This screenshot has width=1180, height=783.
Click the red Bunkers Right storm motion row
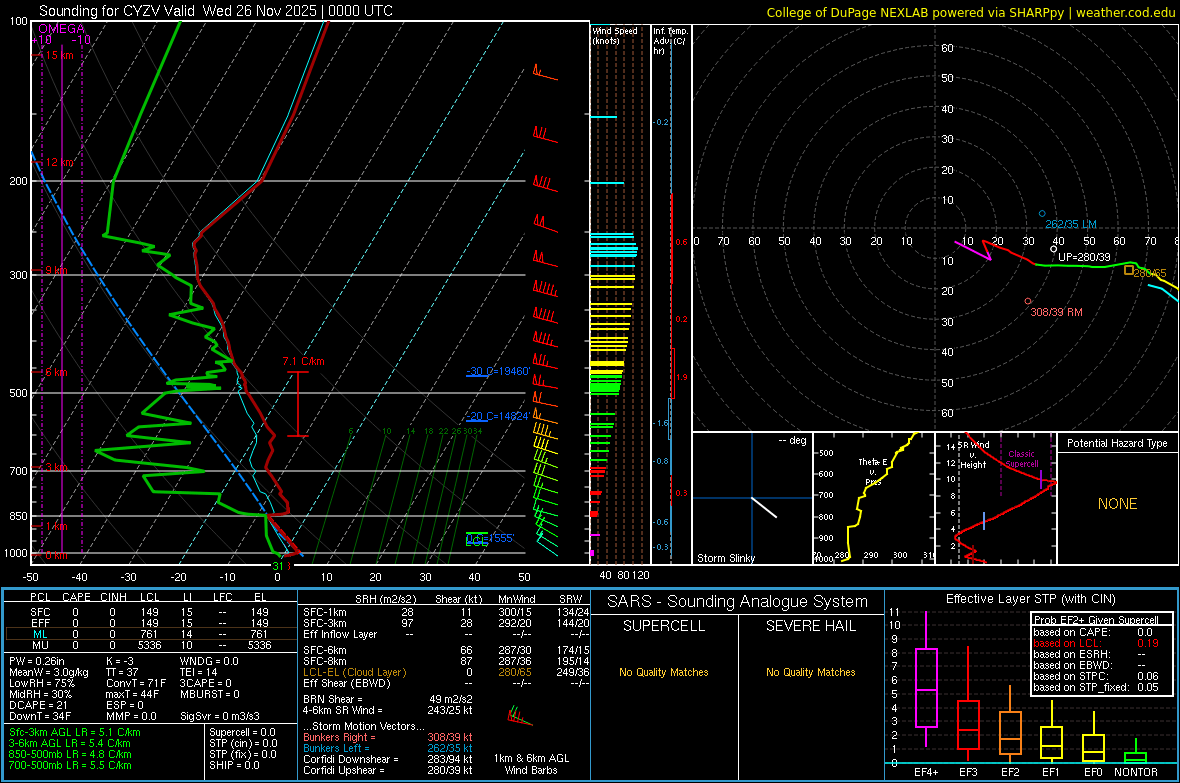(x=388, y=737)
